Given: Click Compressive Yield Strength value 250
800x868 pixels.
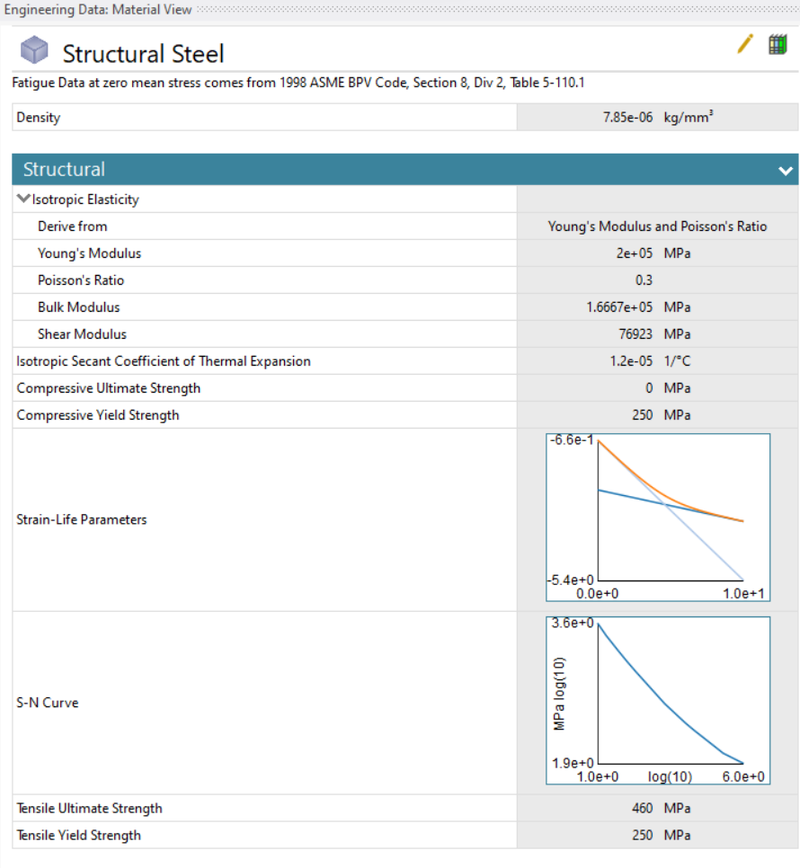Looking at the screenshot, I should pyautogui.click(x=642, y=415).
